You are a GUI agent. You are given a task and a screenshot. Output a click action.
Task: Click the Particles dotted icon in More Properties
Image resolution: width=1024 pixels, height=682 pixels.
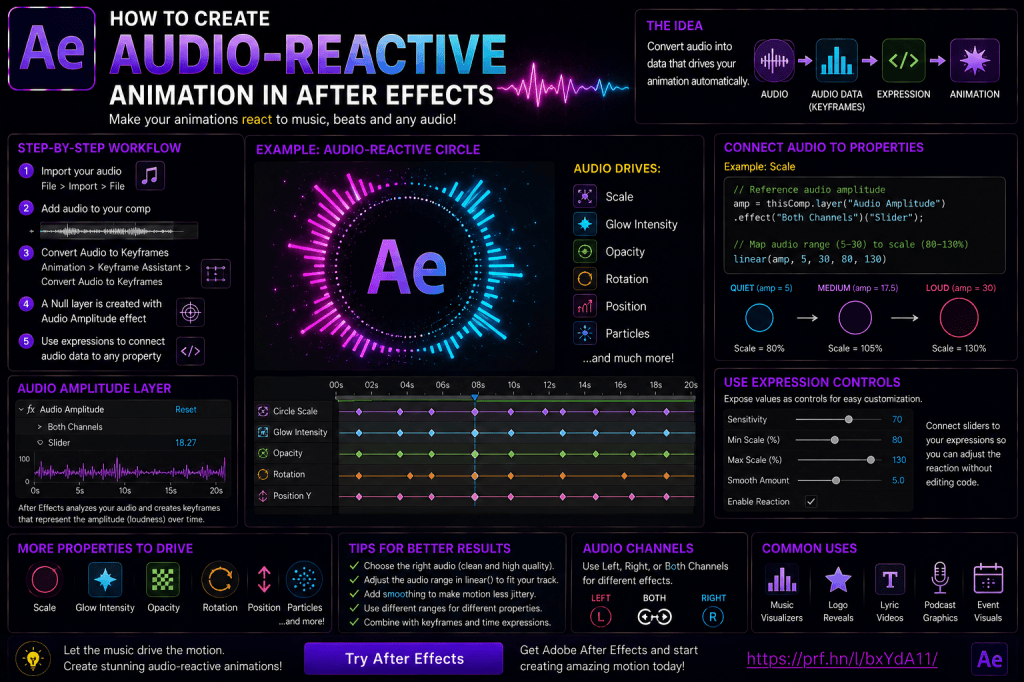click(x=304, y=579)
